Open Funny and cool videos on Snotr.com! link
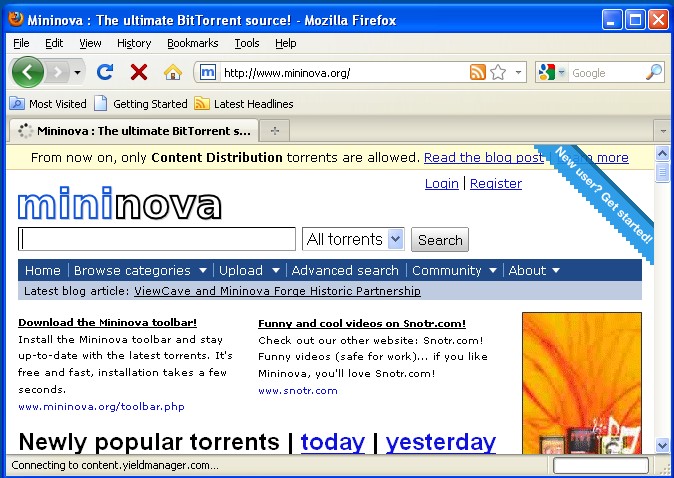This screenshot has width=674, height=478. [362, 323]
